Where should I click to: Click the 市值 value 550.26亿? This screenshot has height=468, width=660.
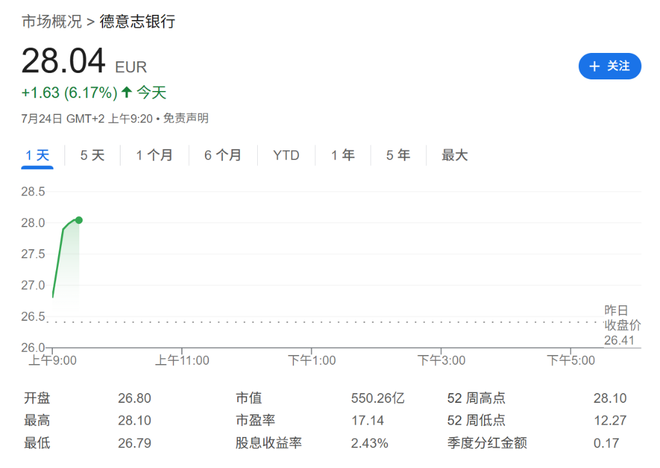378,398
